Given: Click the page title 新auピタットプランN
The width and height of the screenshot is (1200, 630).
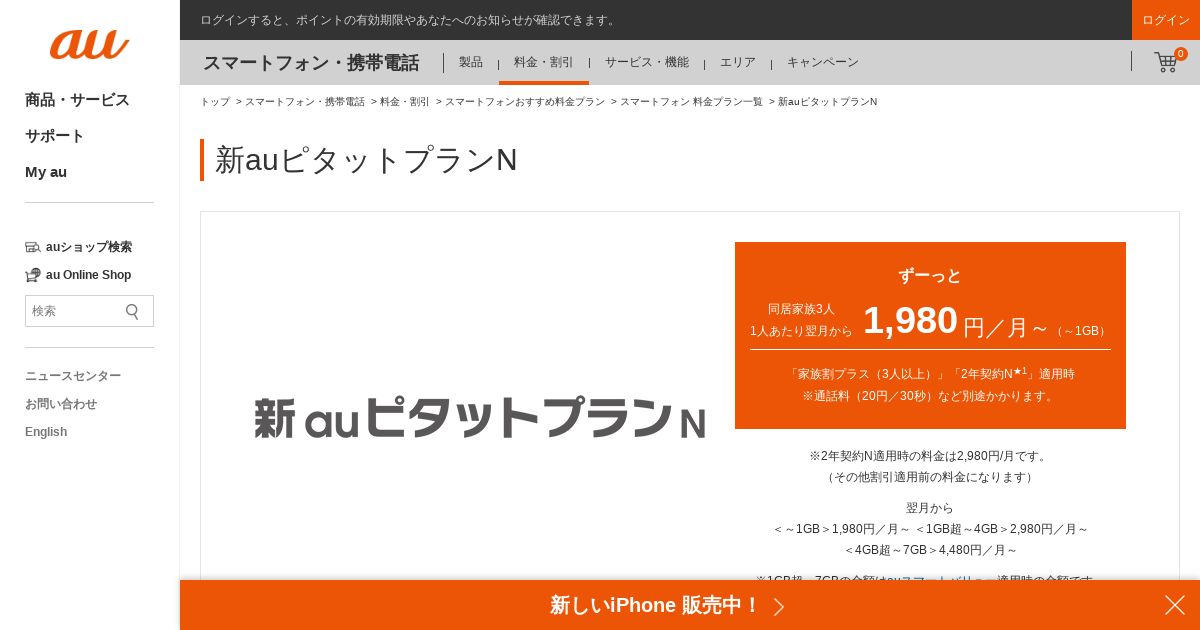Looking at the screenshot, I should [366, 160].
